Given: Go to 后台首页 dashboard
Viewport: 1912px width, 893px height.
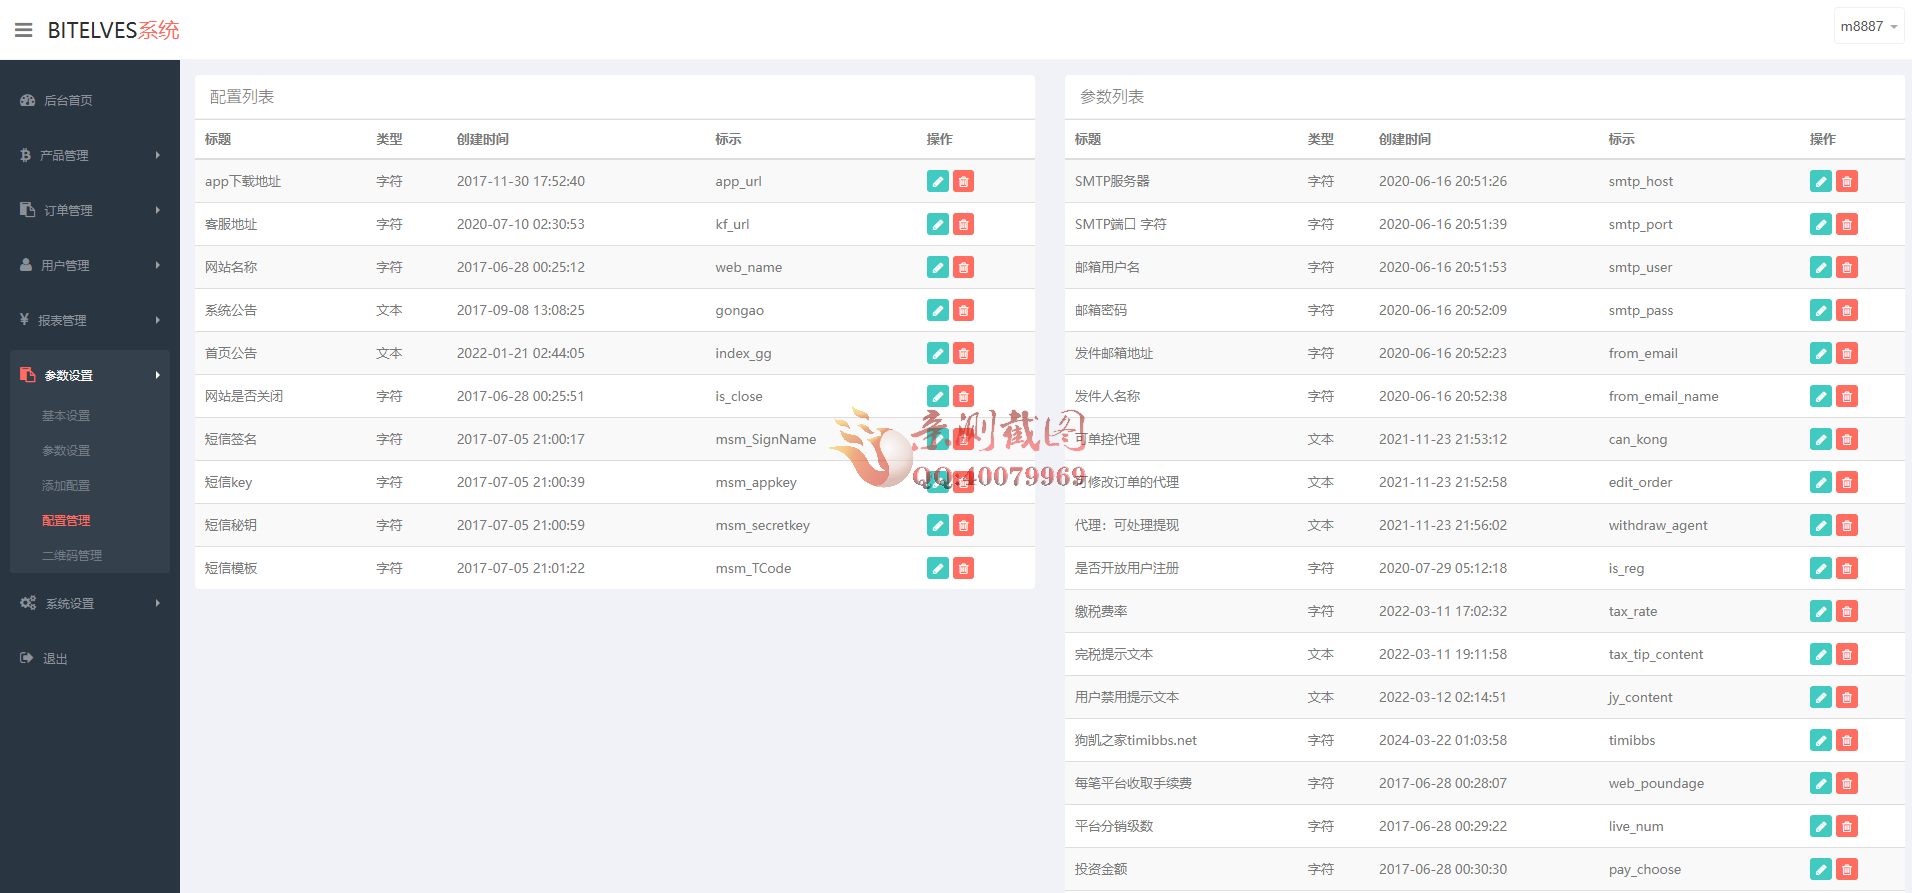Looking at the screenshot, I should click(x=68, y=100).
